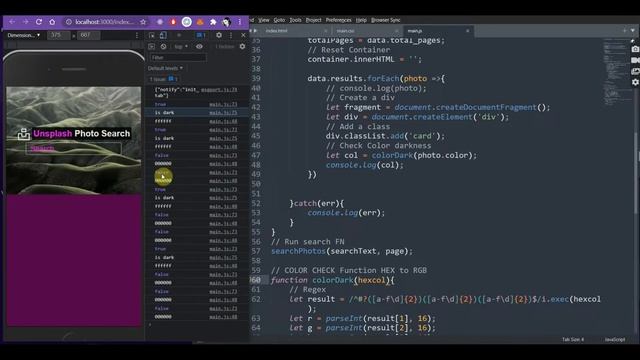
Task: Open the Preferences menu
Action: pyautogui.click(x=338, y=20)
